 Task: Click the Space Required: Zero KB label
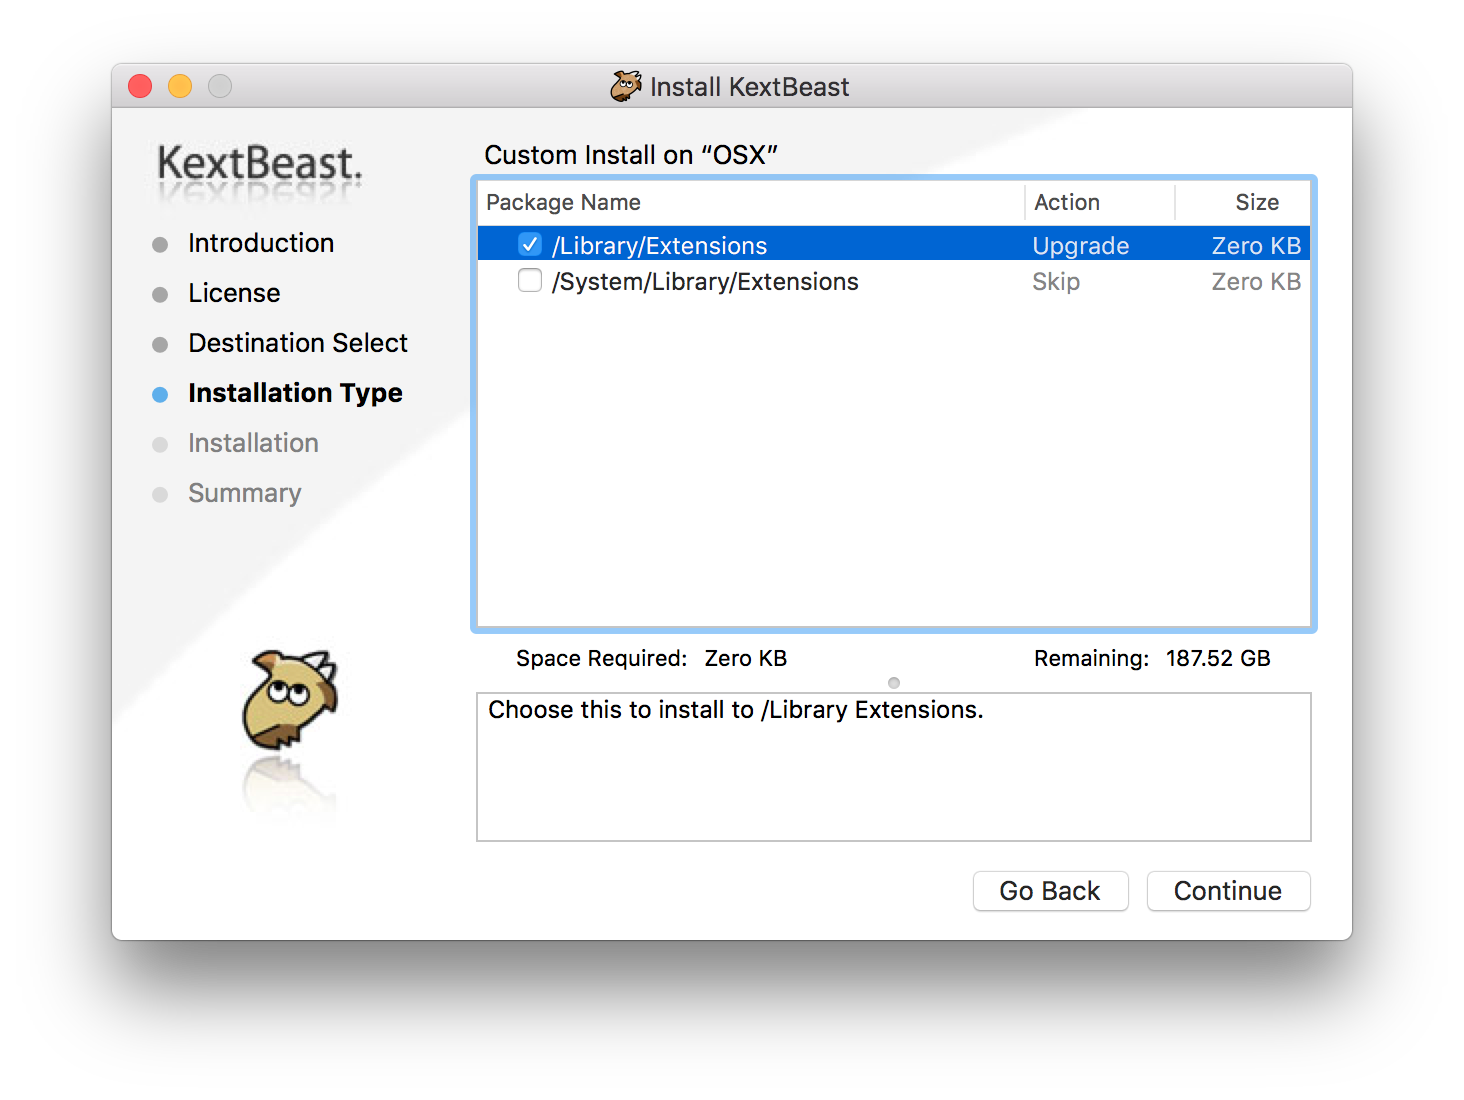[651, 658]
